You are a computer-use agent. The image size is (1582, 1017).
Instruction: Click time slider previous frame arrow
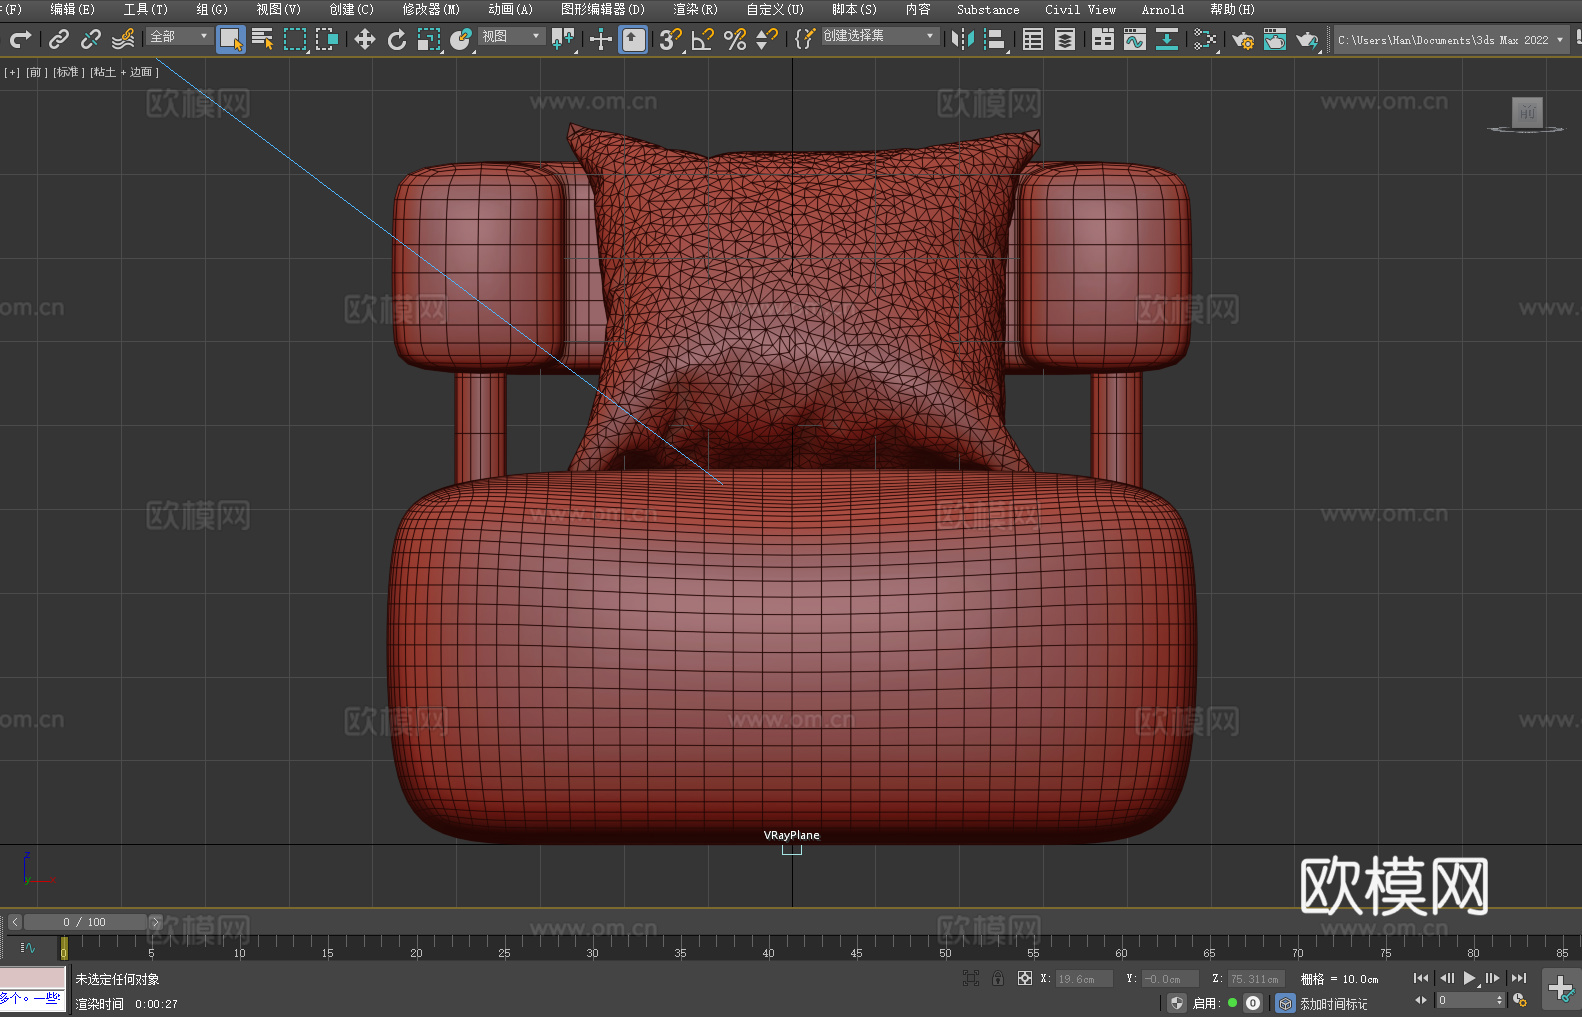coord(14,922)
